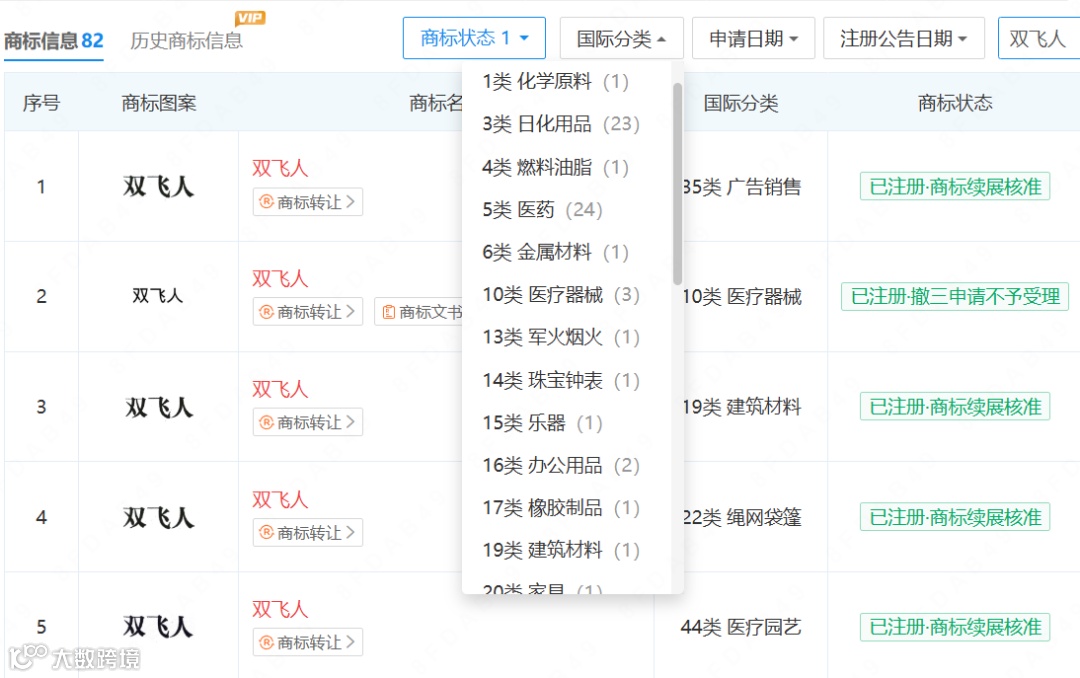Image resolution: width=1080 pixels, height=678 pixels.
Task: Click the VIP badge icon
Action: (250, 18)
